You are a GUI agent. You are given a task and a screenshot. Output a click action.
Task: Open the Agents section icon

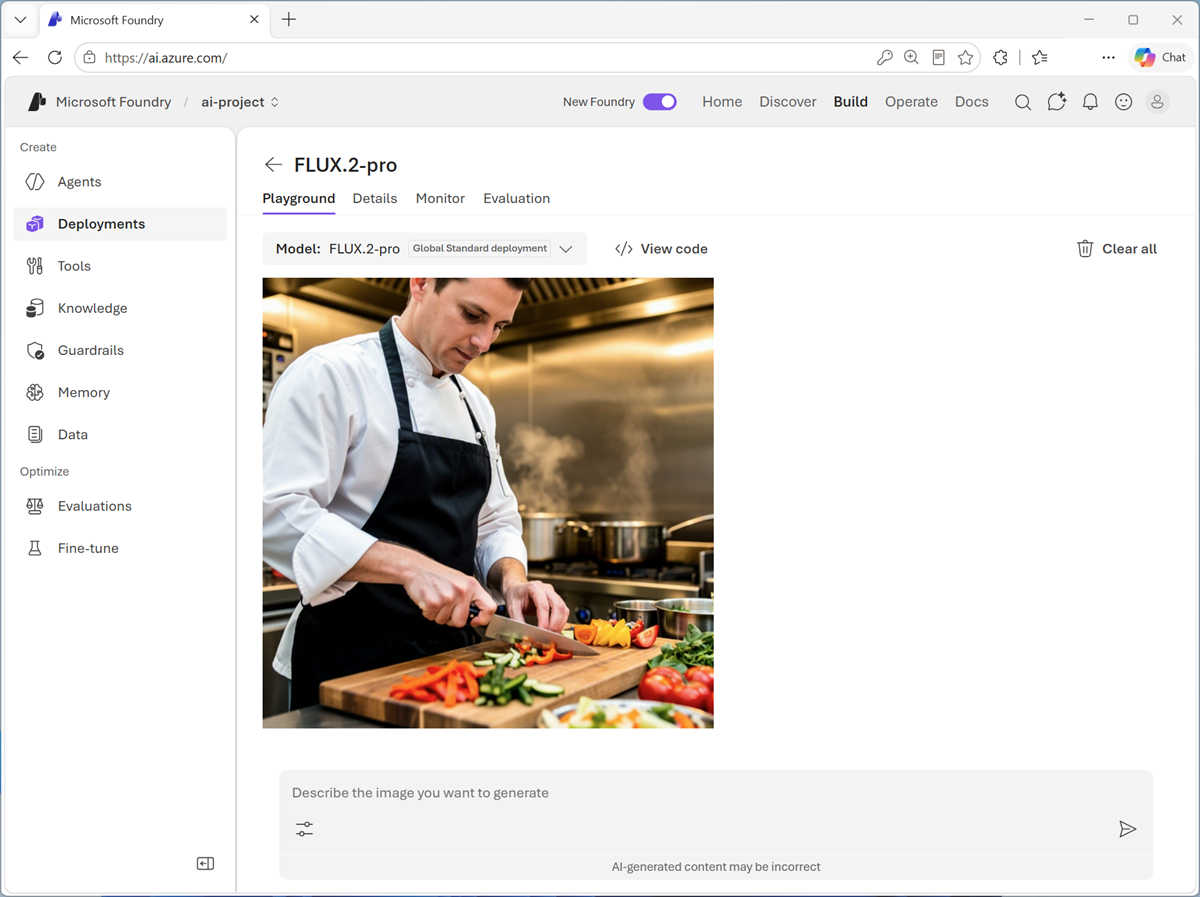35,182
